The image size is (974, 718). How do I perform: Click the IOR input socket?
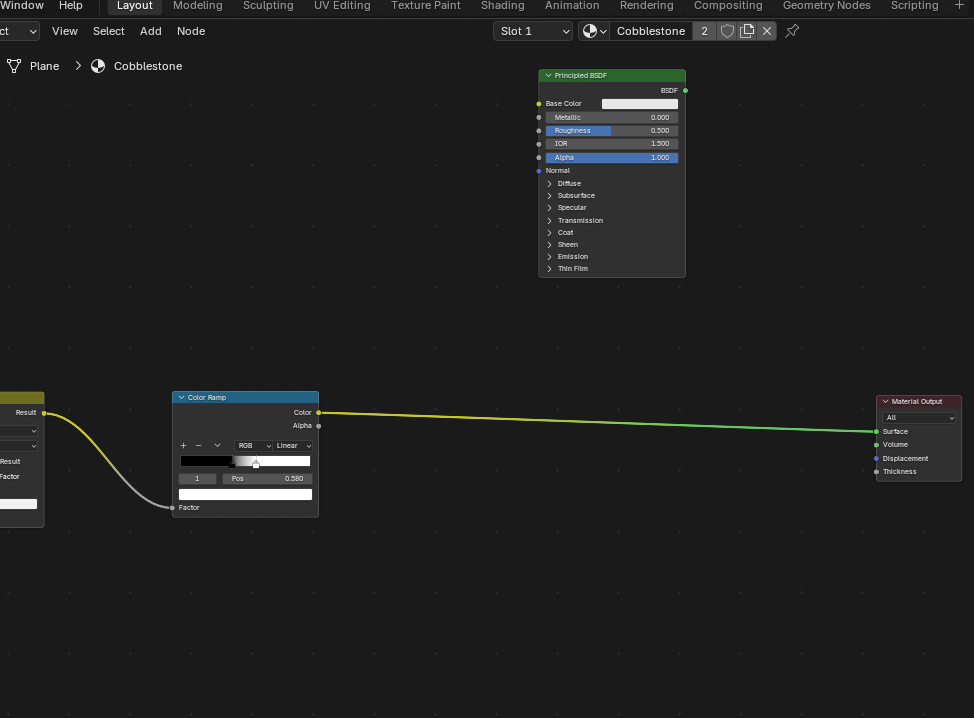[539, 144]
